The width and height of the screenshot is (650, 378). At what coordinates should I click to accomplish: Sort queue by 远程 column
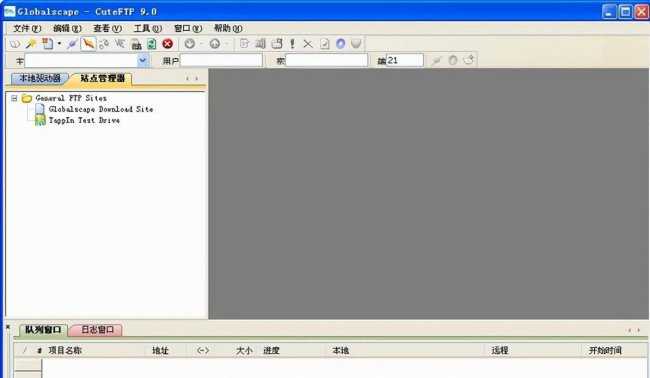500,351
